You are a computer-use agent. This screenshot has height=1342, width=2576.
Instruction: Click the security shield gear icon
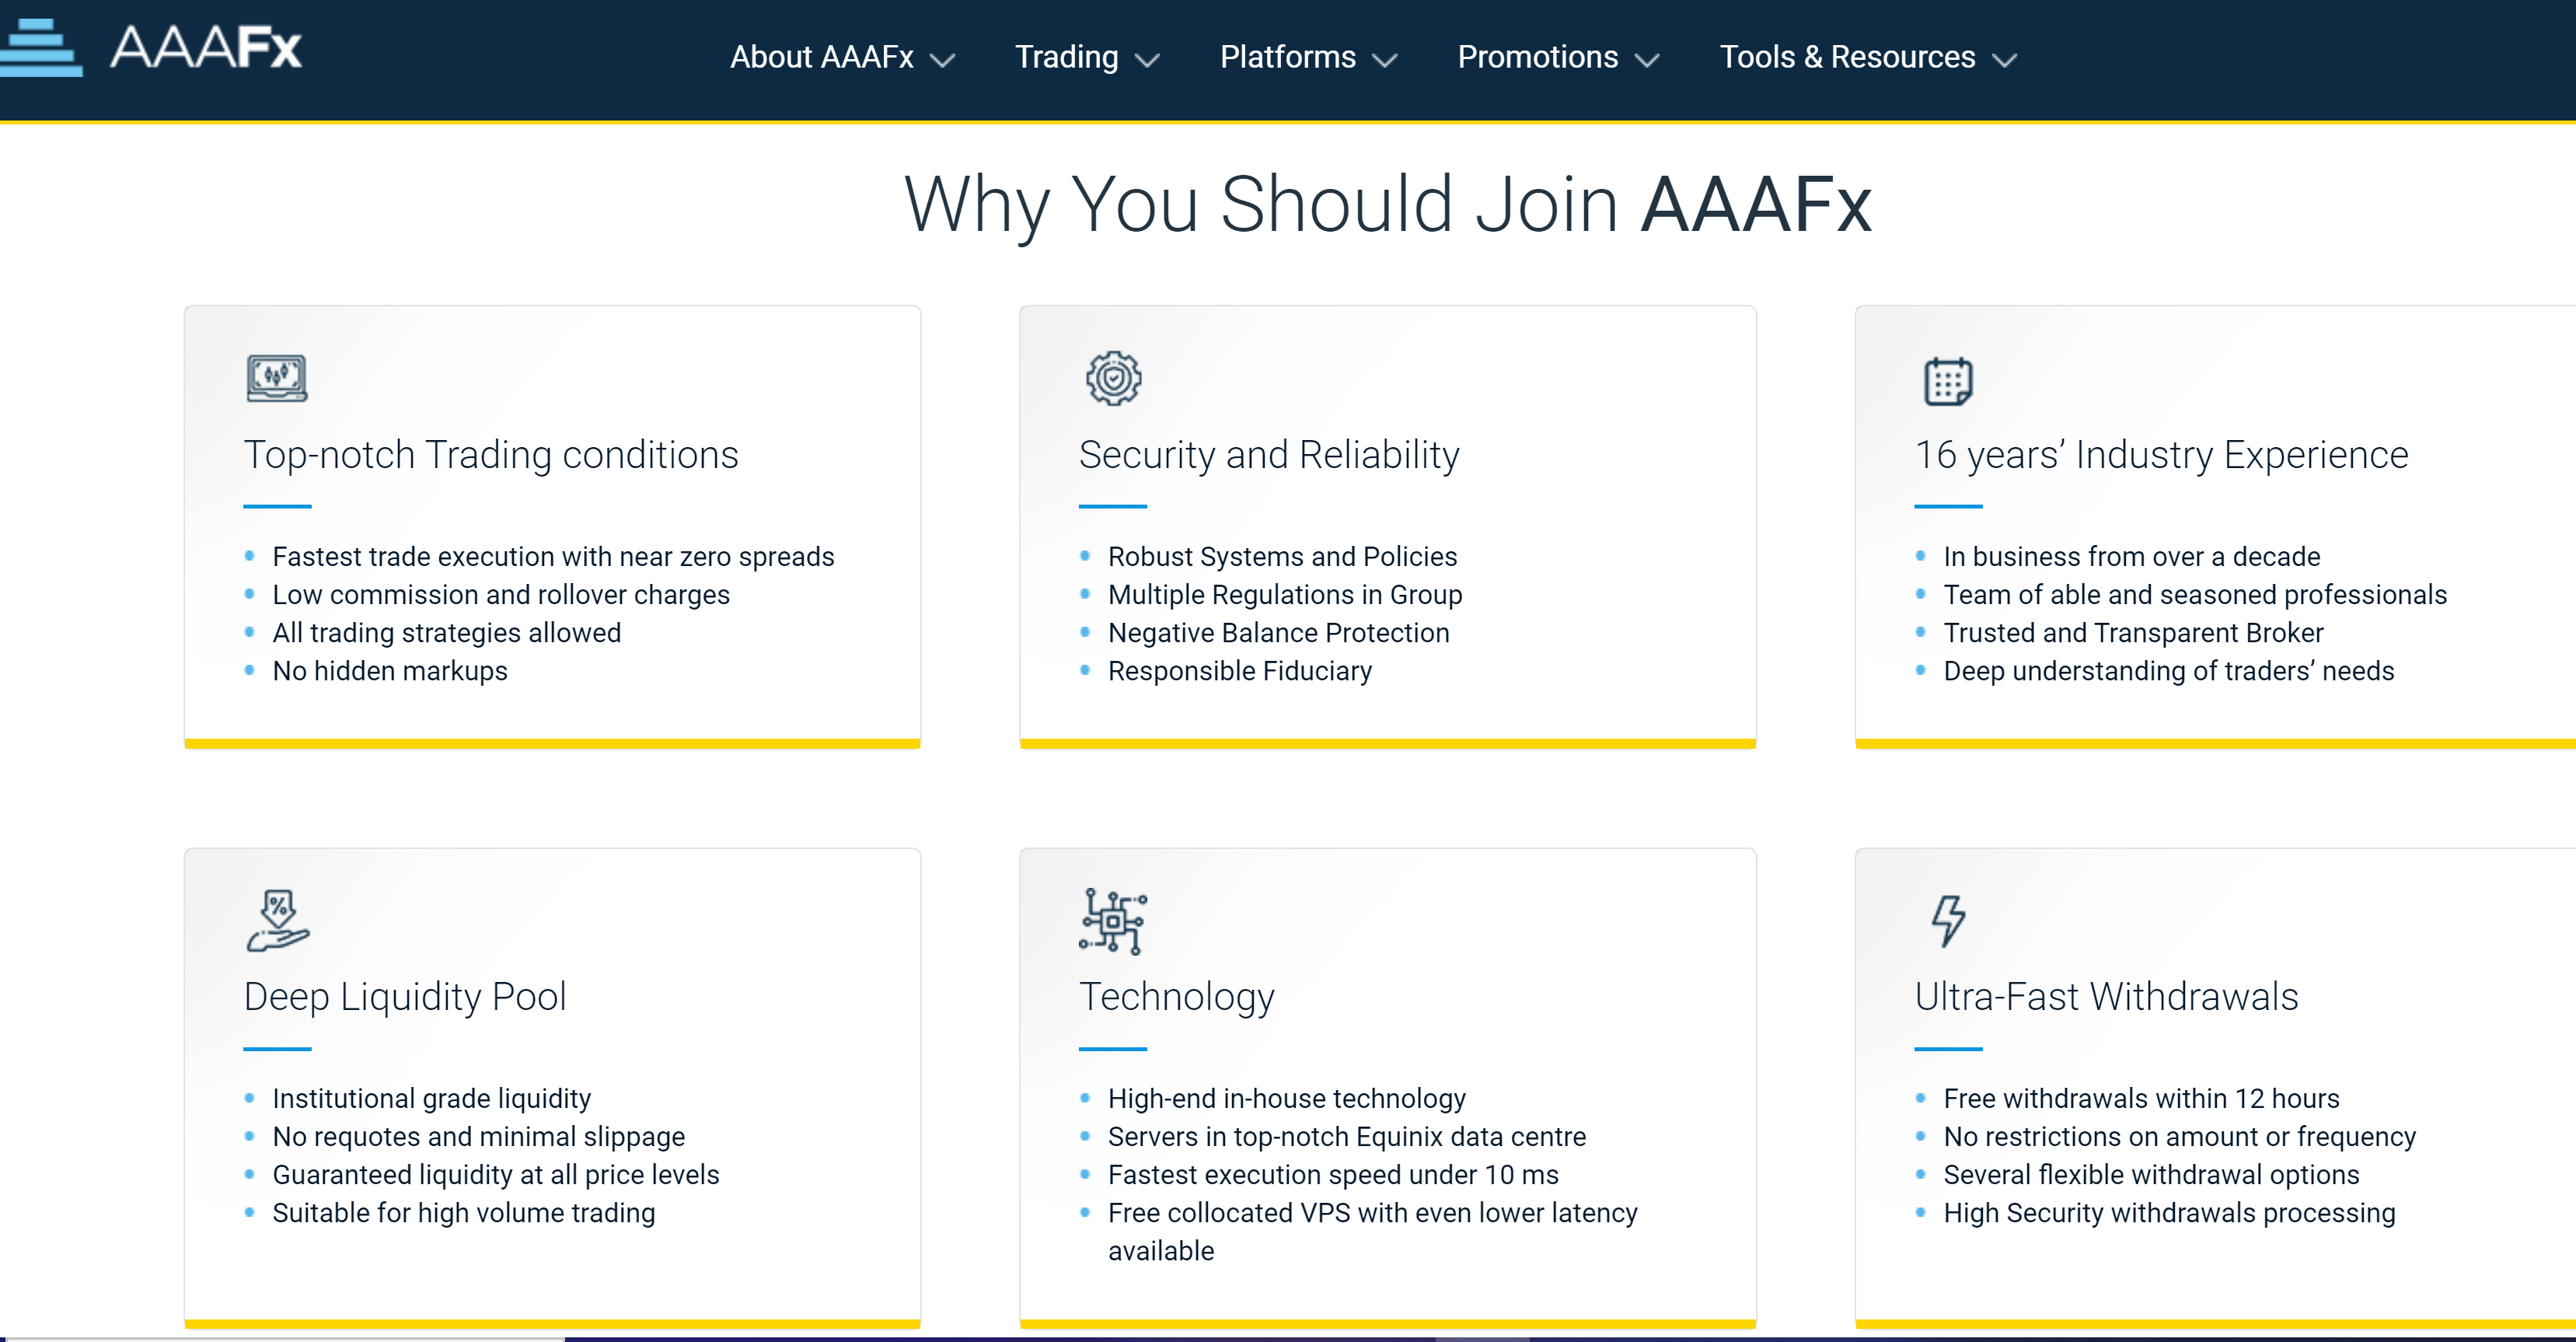1113,378
